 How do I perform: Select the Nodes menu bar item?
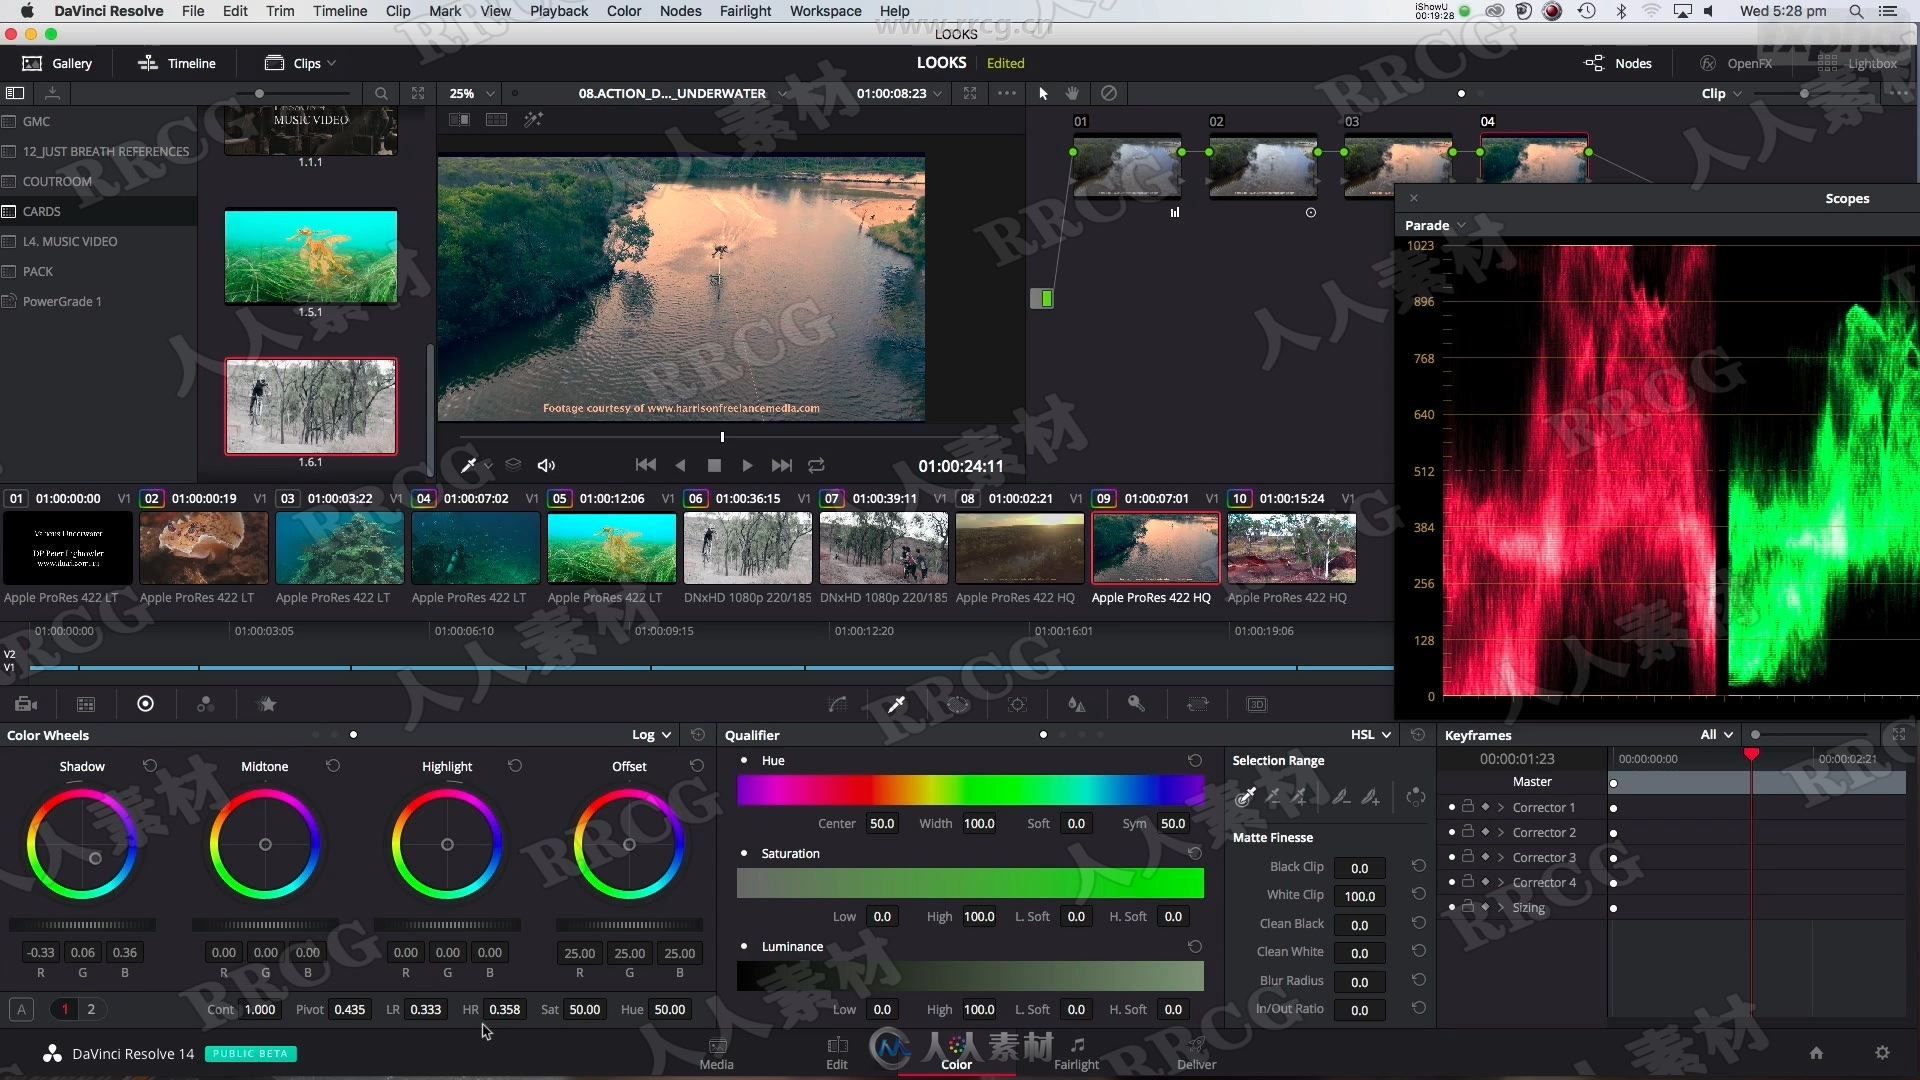coord(679,11)
